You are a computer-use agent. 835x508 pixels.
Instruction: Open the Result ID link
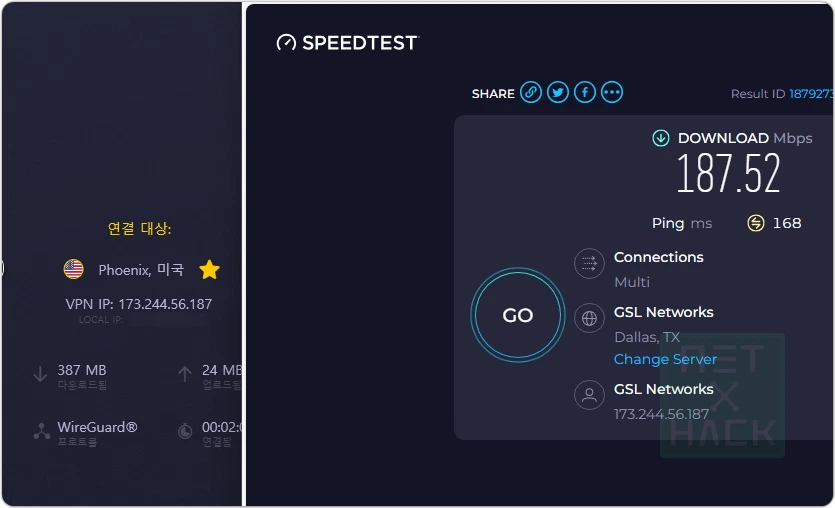point(811,94)
